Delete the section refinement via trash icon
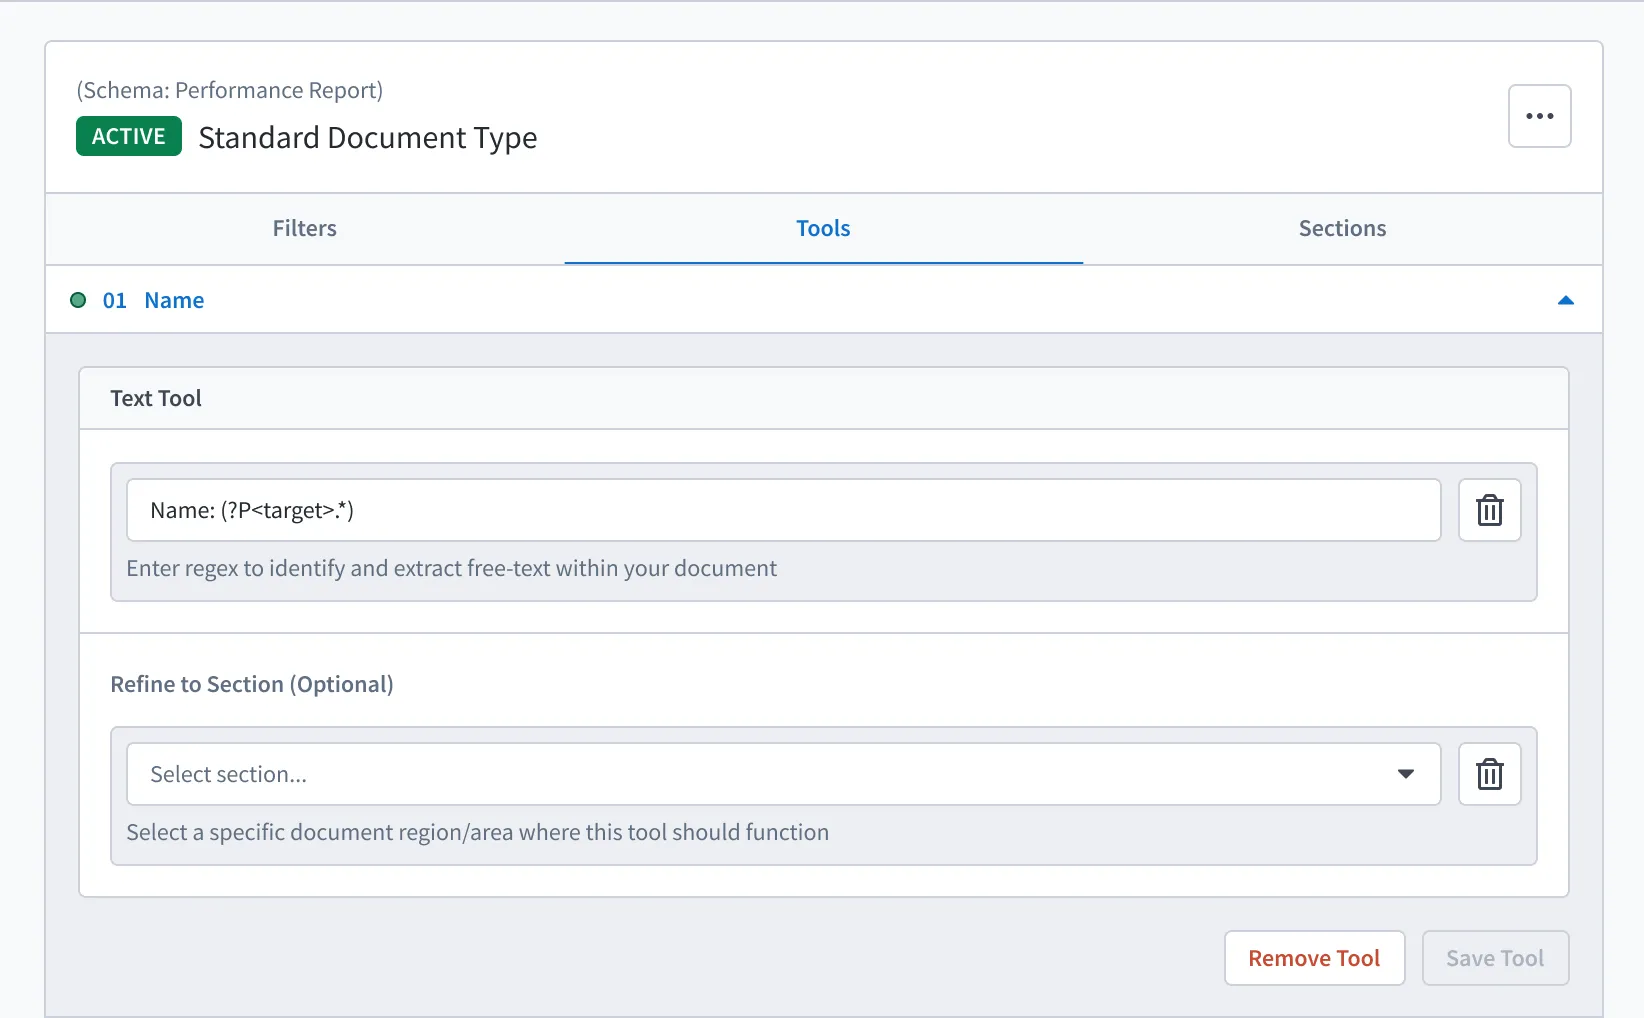 [x=1489, y=774]
